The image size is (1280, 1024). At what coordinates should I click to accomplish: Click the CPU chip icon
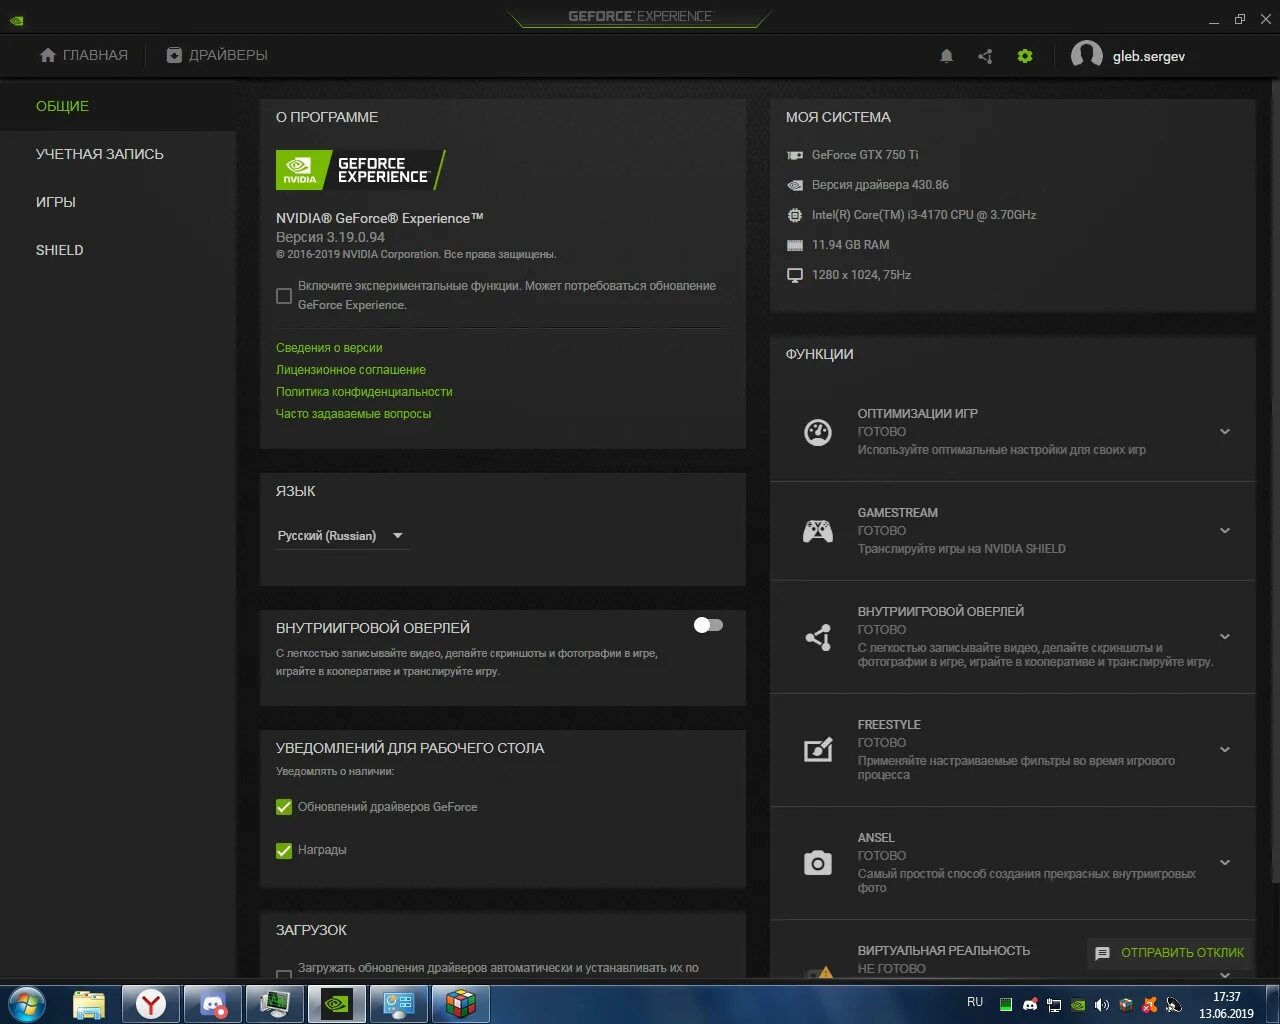[795, 215]
